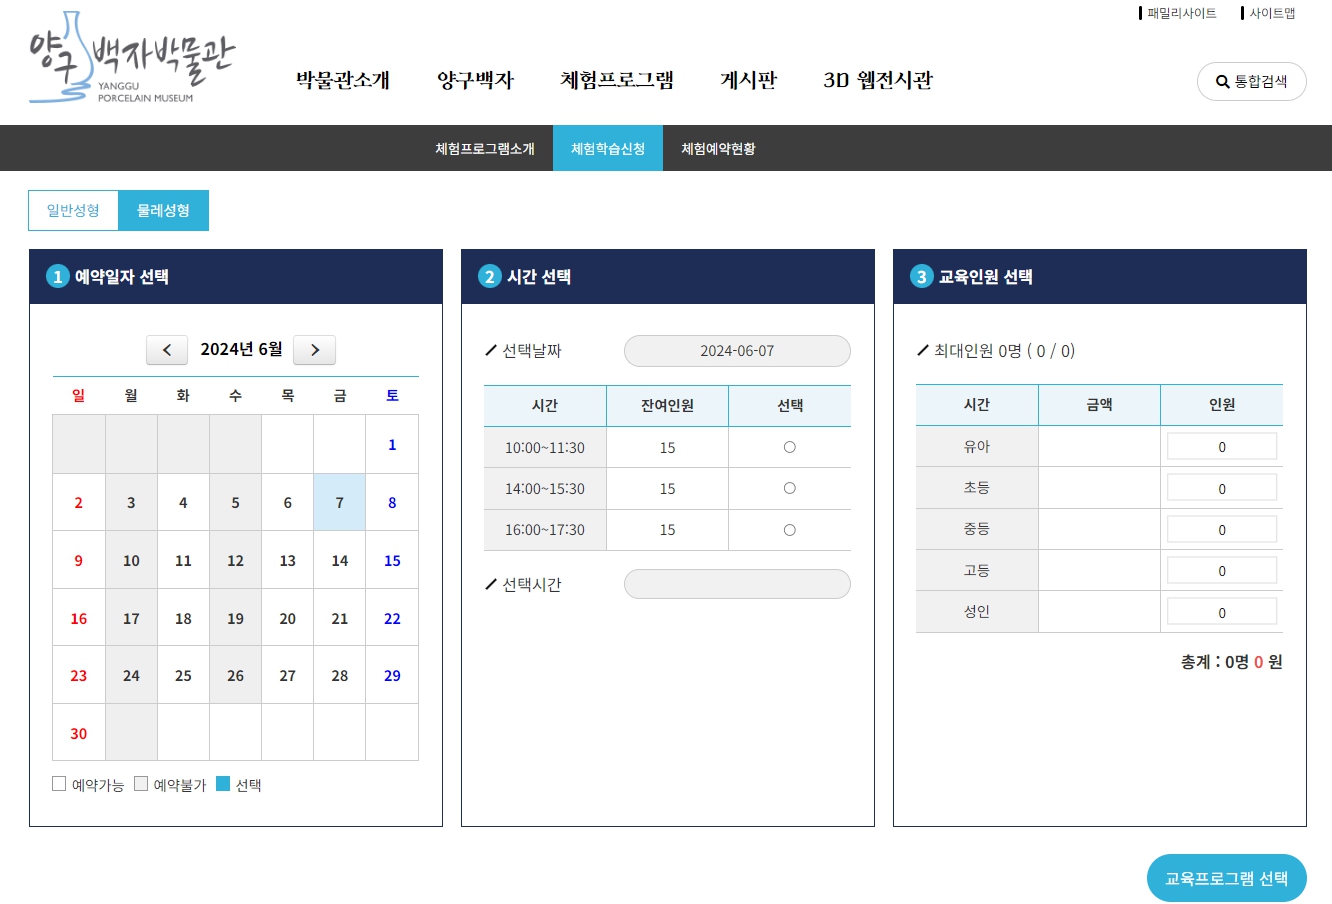Viewport: 1332px width, 904px height.
Task: Click the 성인 people count input field
Action: (1221, 610)
